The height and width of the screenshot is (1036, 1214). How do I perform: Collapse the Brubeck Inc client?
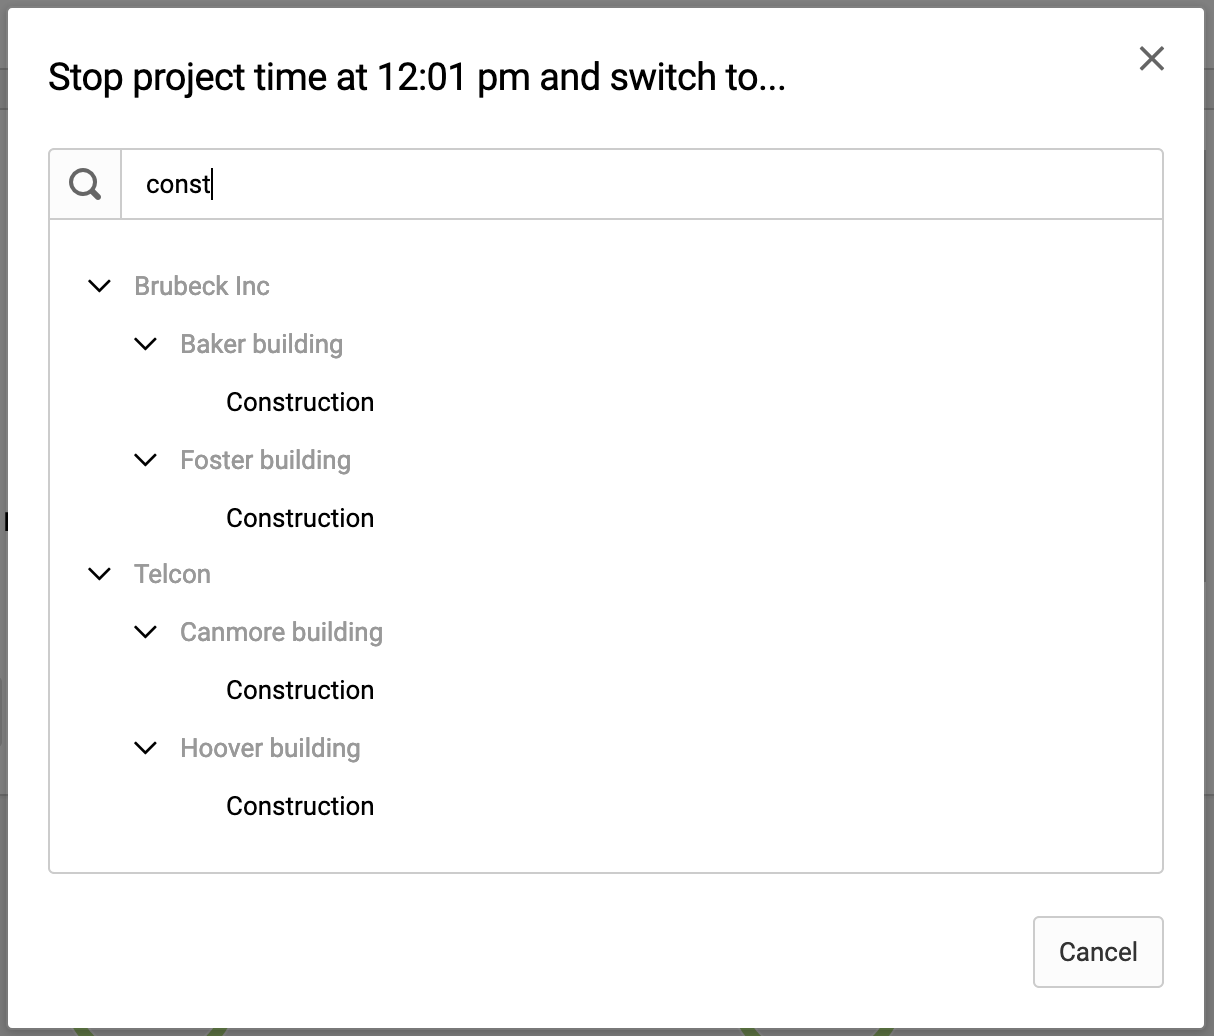point(100,286)
